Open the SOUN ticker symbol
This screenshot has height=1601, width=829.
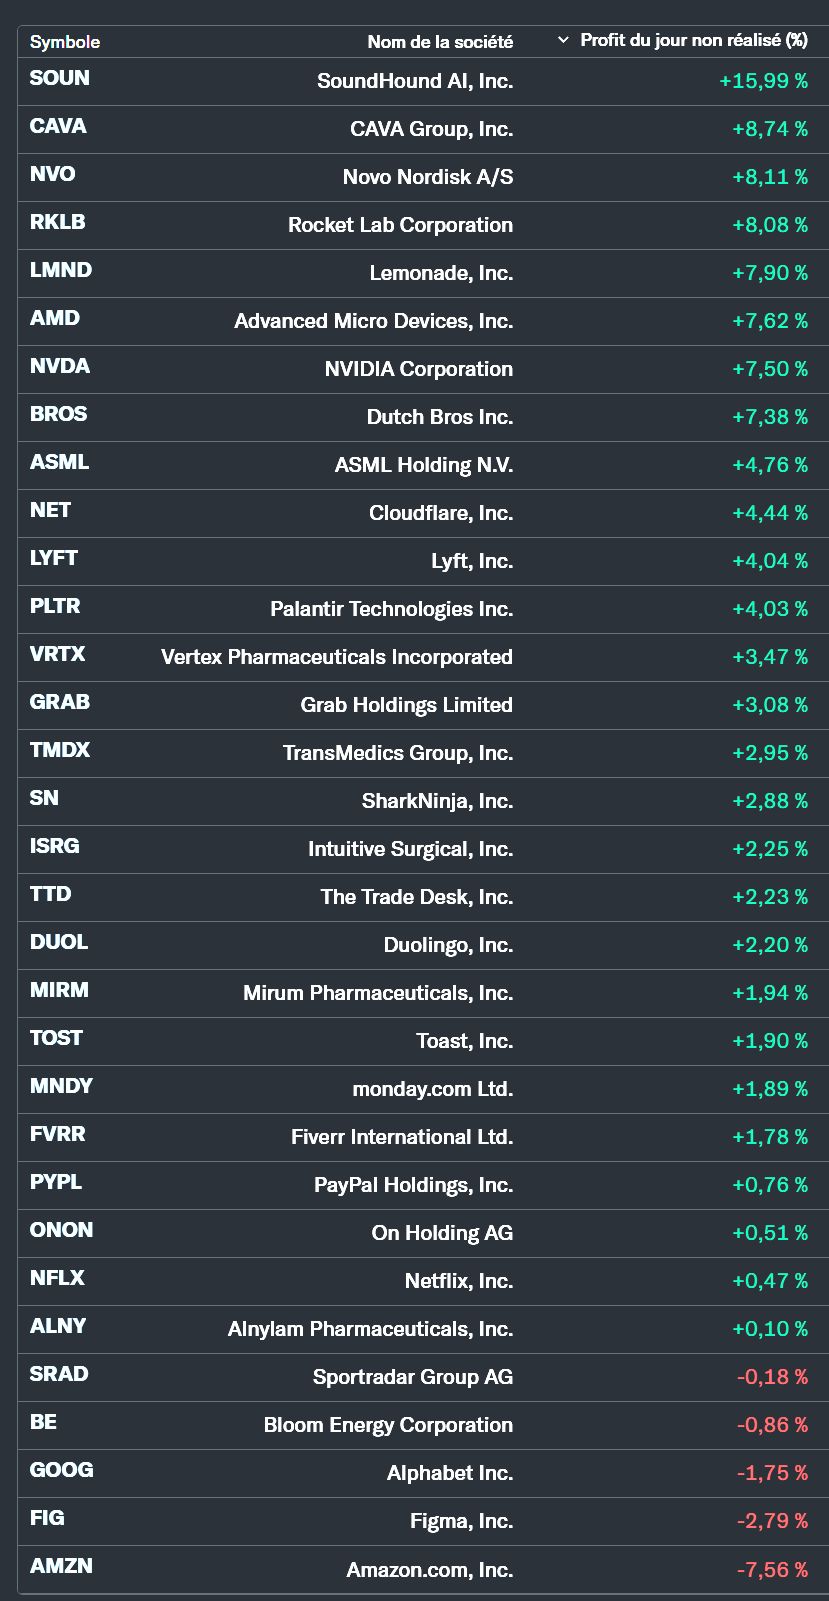[x=60, y=78]
